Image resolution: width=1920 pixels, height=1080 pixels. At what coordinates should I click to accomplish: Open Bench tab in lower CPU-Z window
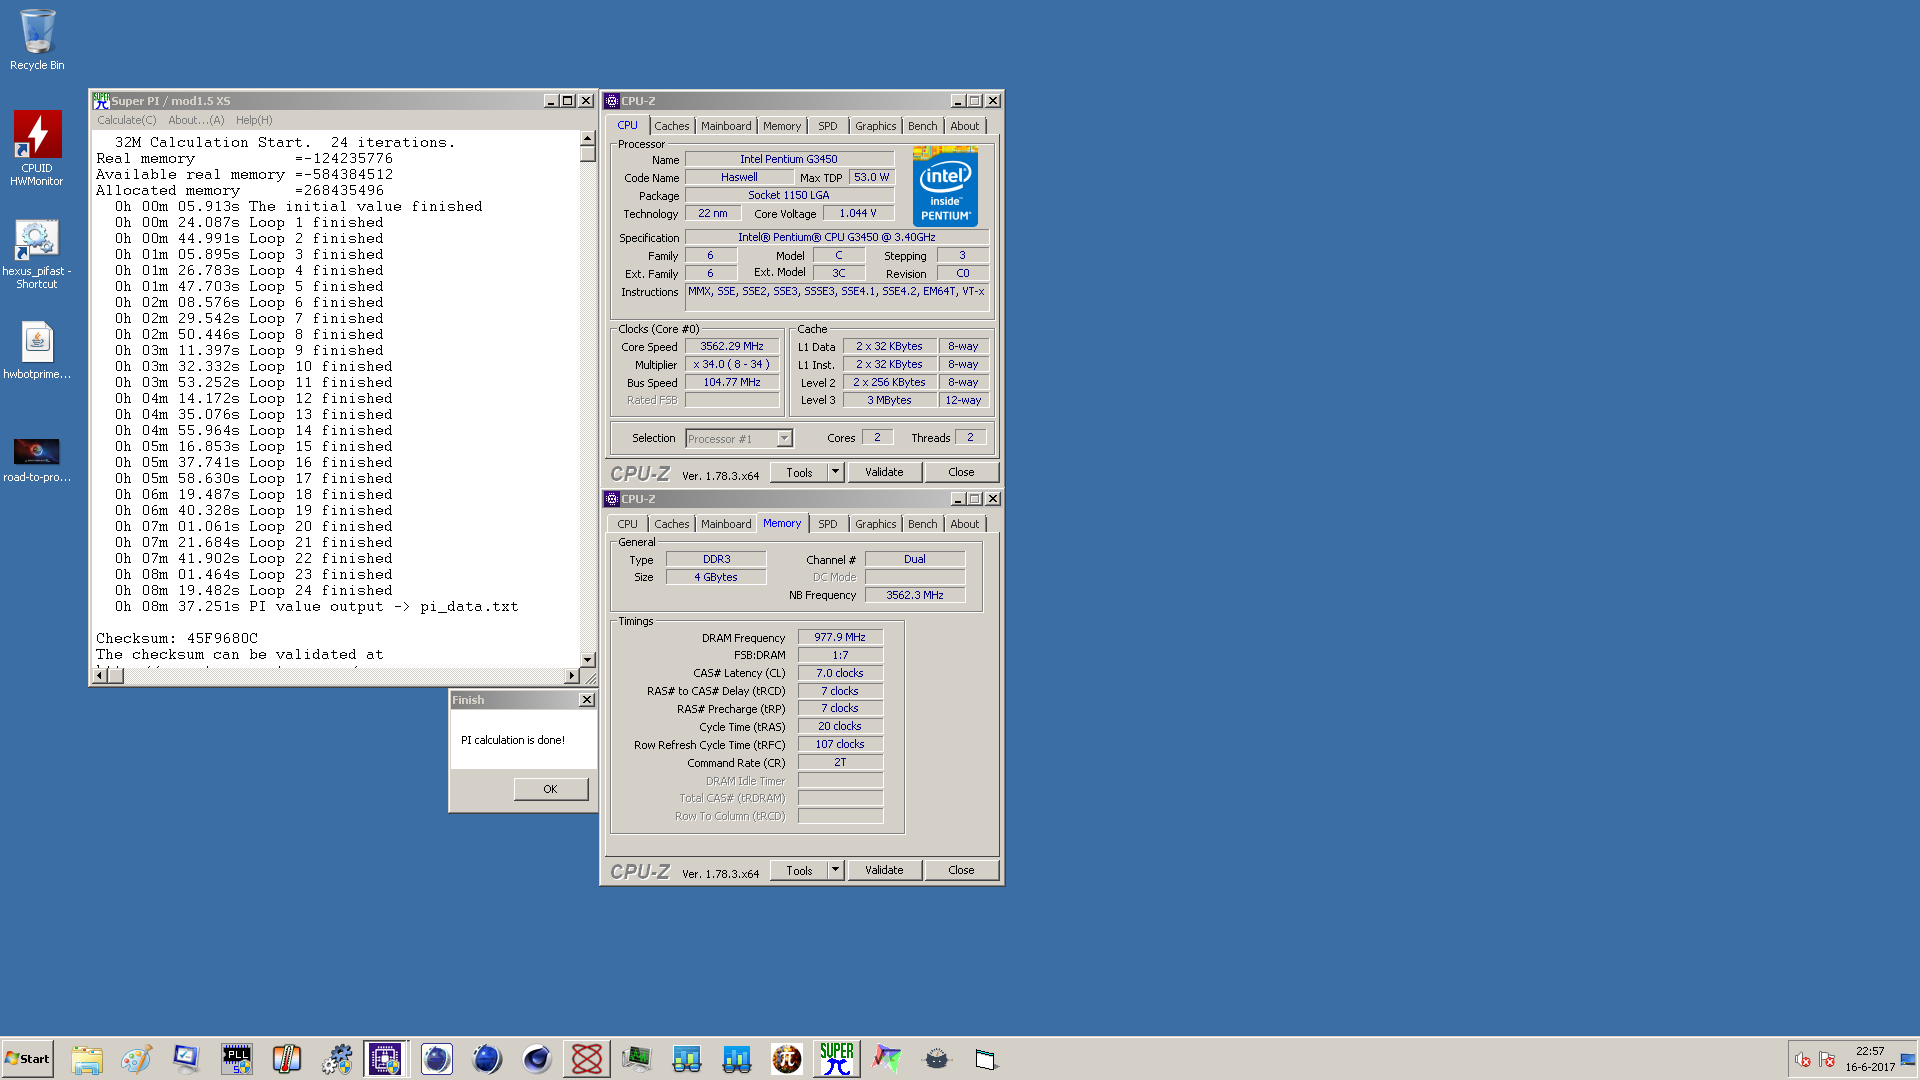pyautogui.click(x=923, y=524)
